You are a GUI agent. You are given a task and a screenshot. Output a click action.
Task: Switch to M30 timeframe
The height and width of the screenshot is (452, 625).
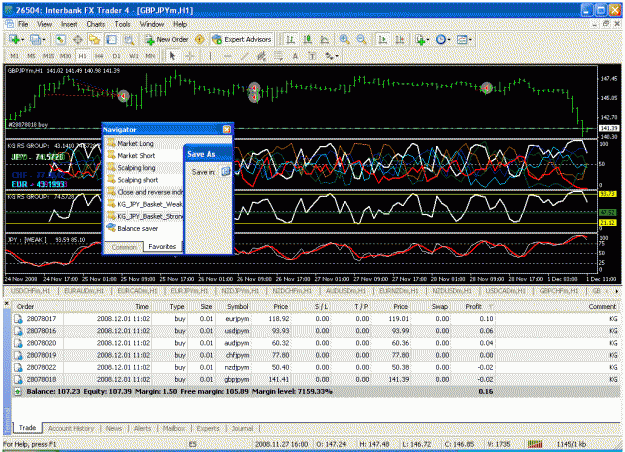[x=65, y=56]
